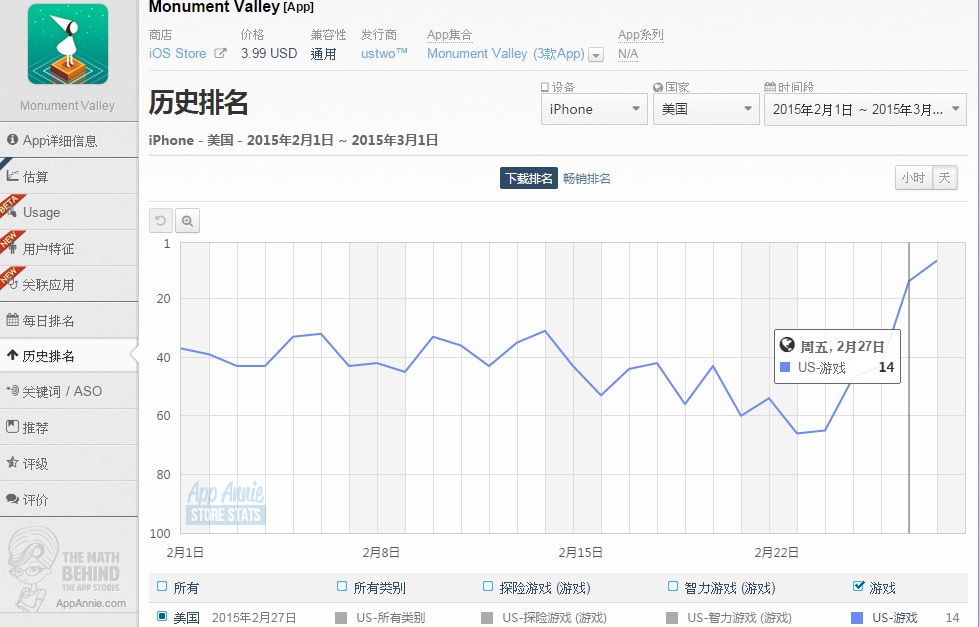
Task: Select 天 granularity button
Action: click(945, 178)
